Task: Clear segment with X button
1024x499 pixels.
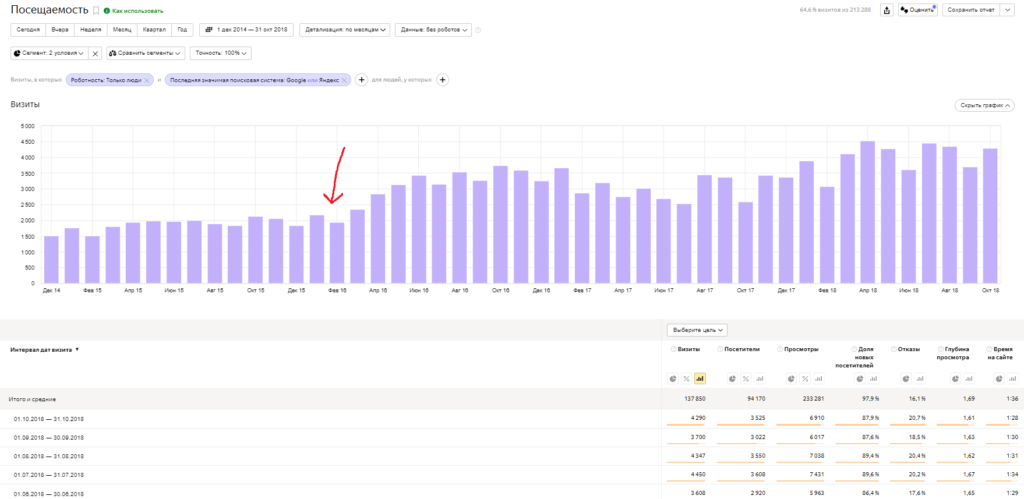Action: coord(94,54)
